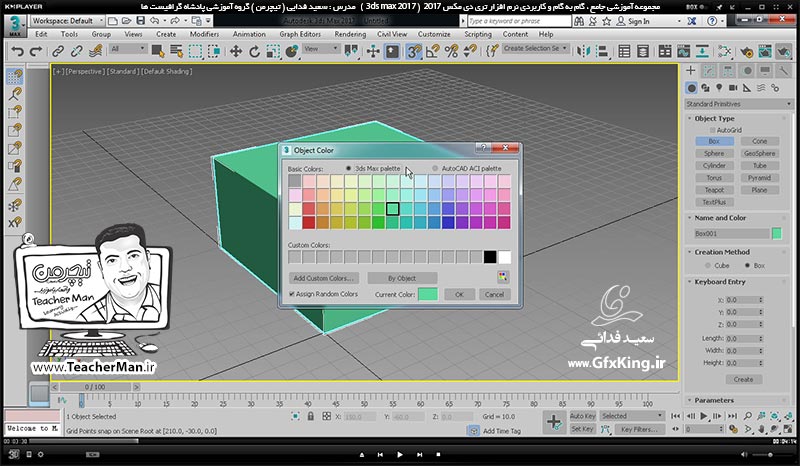
Task: Pick the black custom color swatch
Action: (x=490, y=257)
